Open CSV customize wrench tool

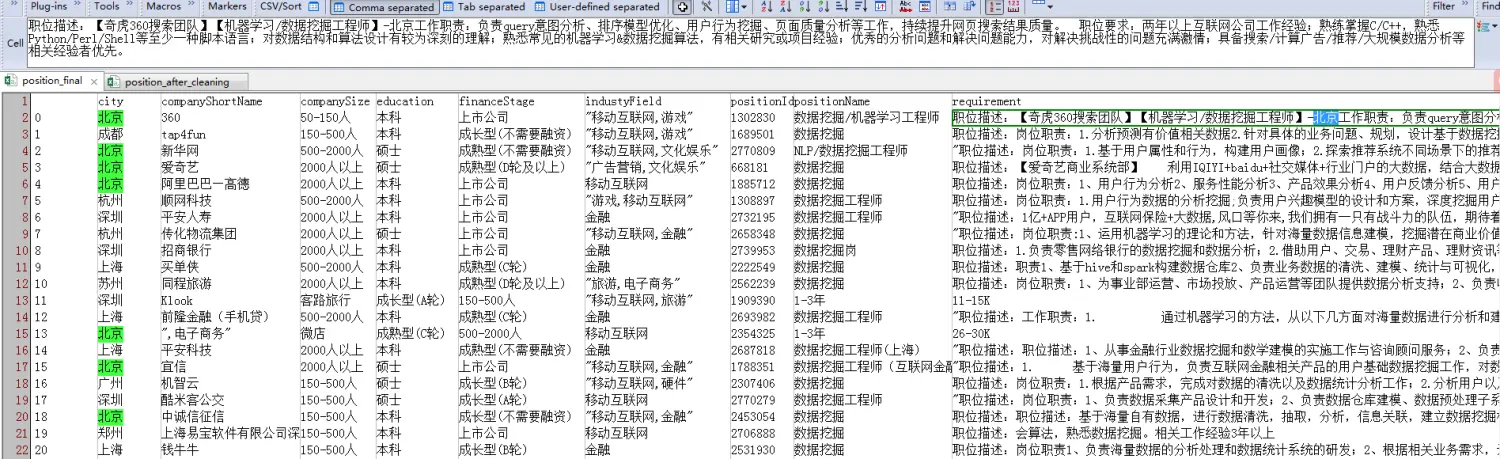(x=707, y=7)
